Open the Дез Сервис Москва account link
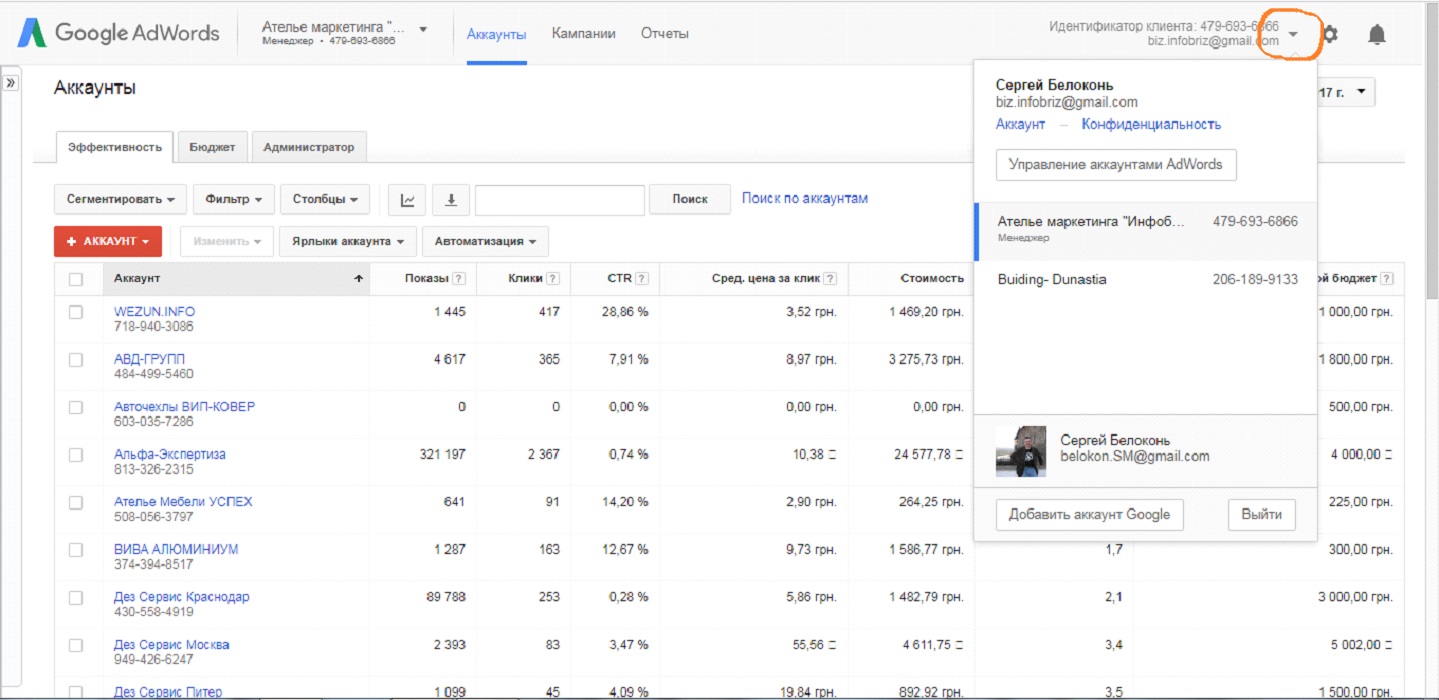 coord(171,644)
